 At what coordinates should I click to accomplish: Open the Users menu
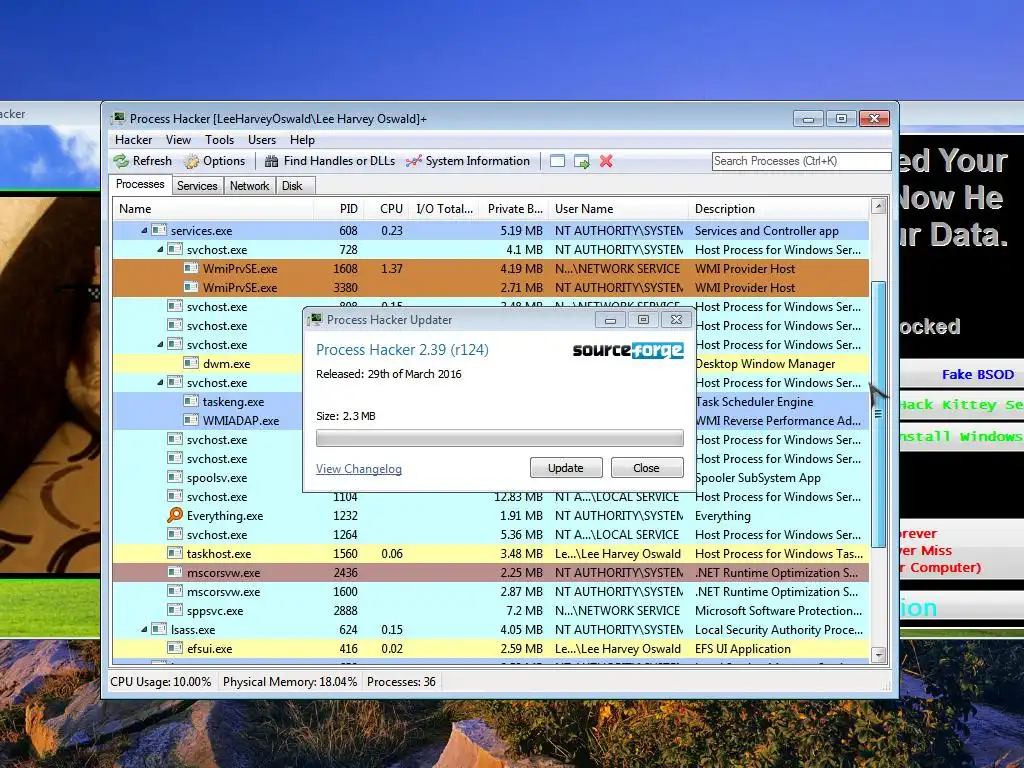click(262, 140)
